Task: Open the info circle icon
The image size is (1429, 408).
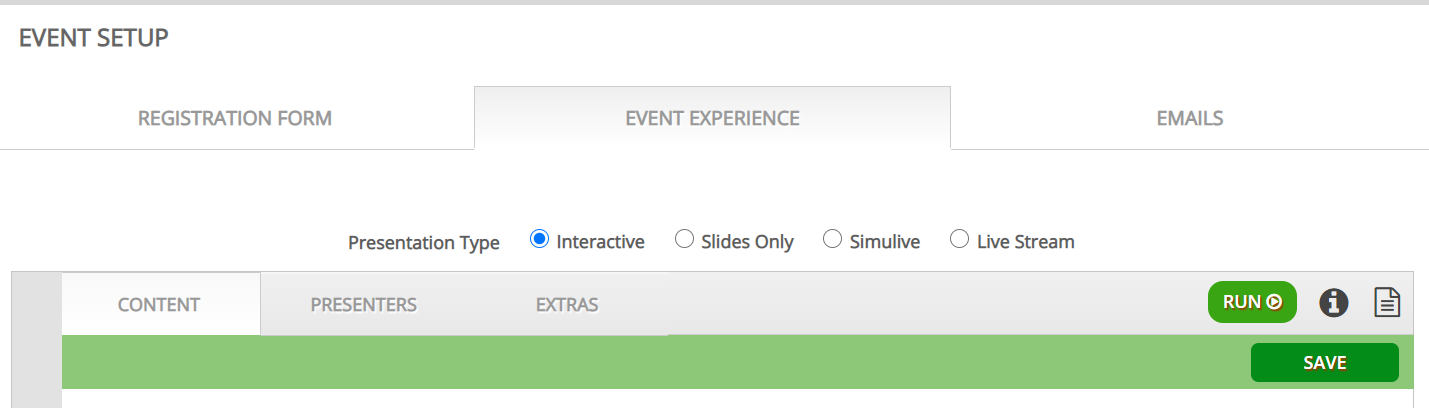Action: [1334, 303]
